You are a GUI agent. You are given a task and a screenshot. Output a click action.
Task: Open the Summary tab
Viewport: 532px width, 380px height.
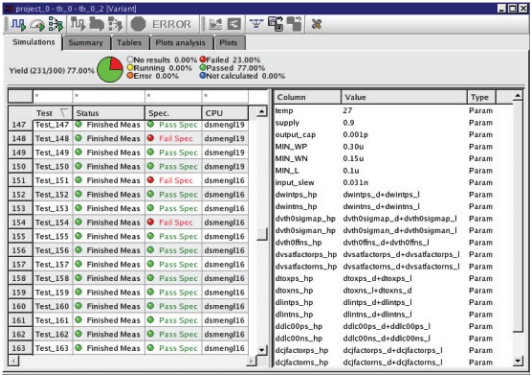(86, 43)
